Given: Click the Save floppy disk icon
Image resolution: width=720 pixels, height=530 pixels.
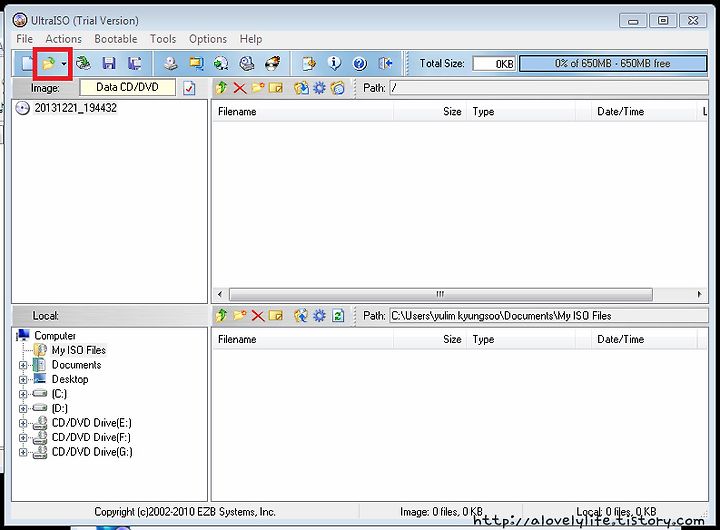Looking at the screenshot, I should click(109, 63).
